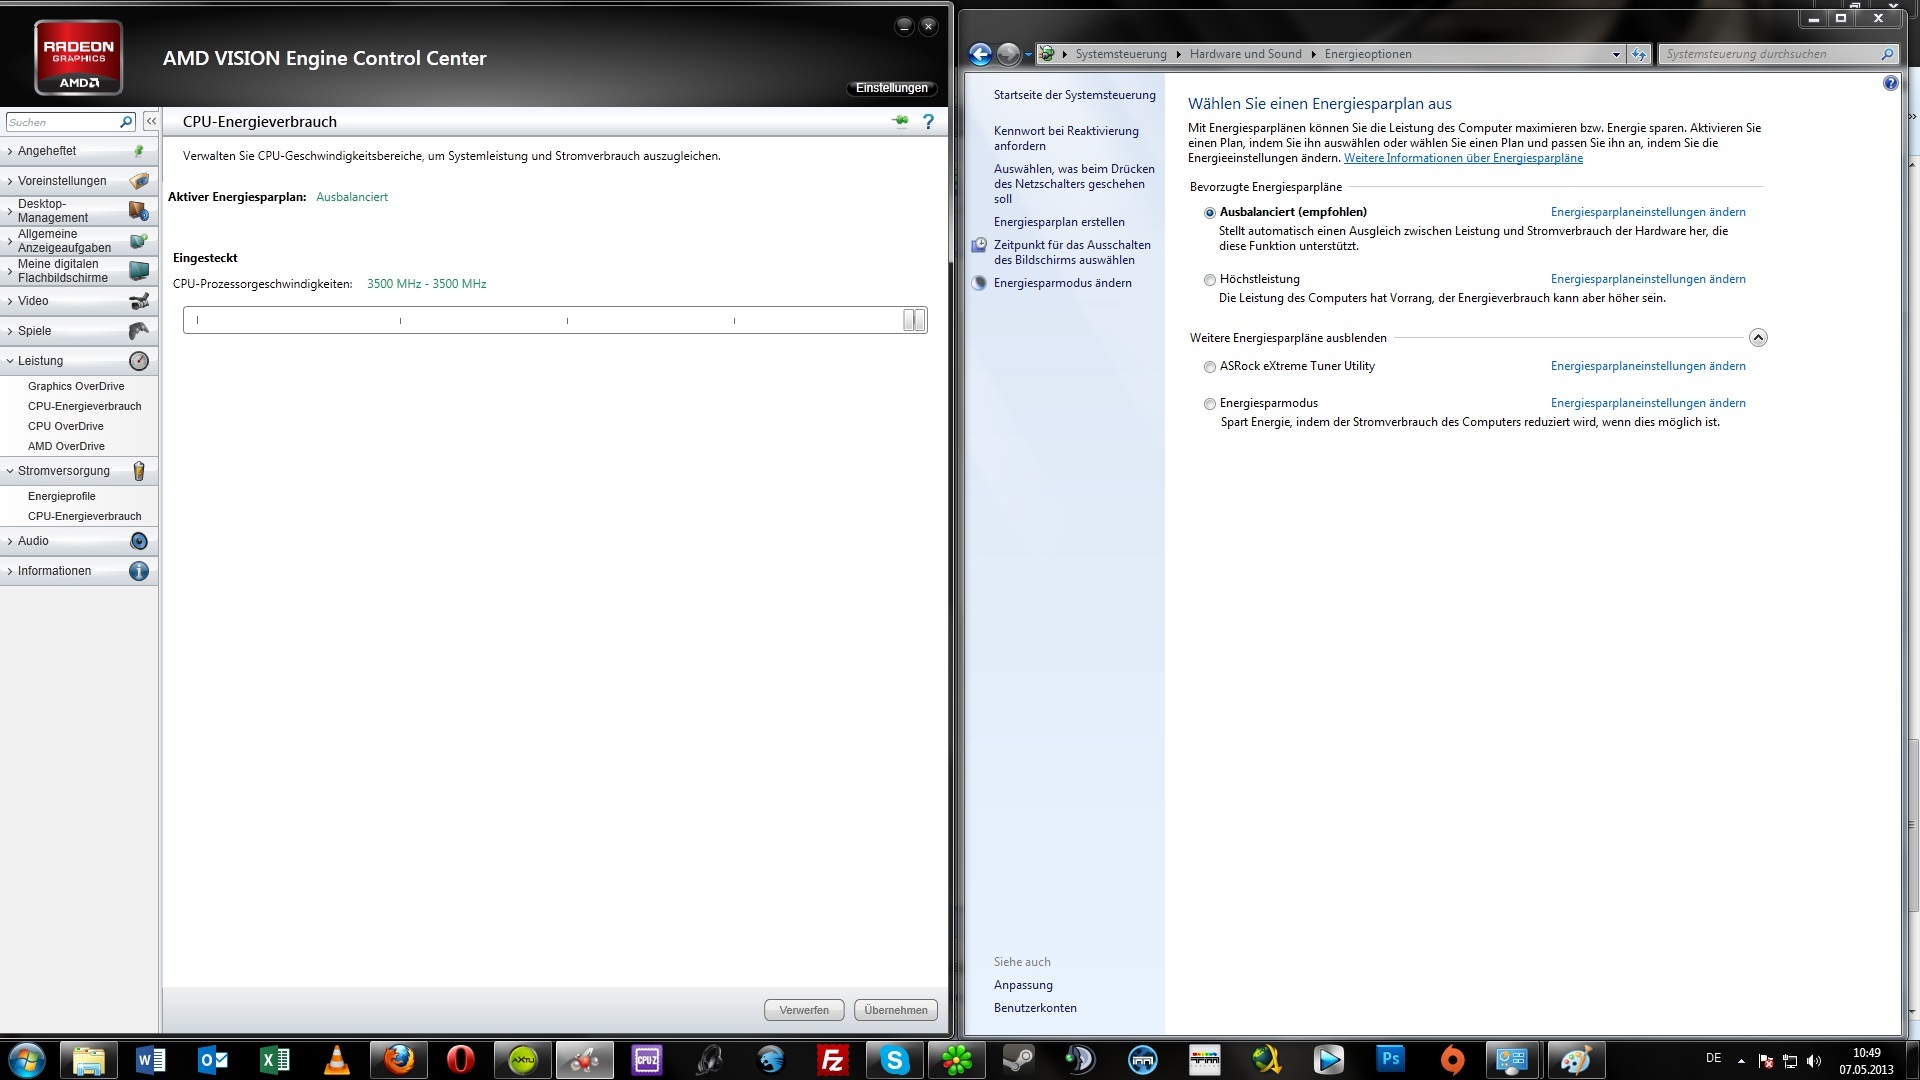Open VLC media player from taskbar
Viewport: 1920px width, 1080px height.
(337, 1059)
